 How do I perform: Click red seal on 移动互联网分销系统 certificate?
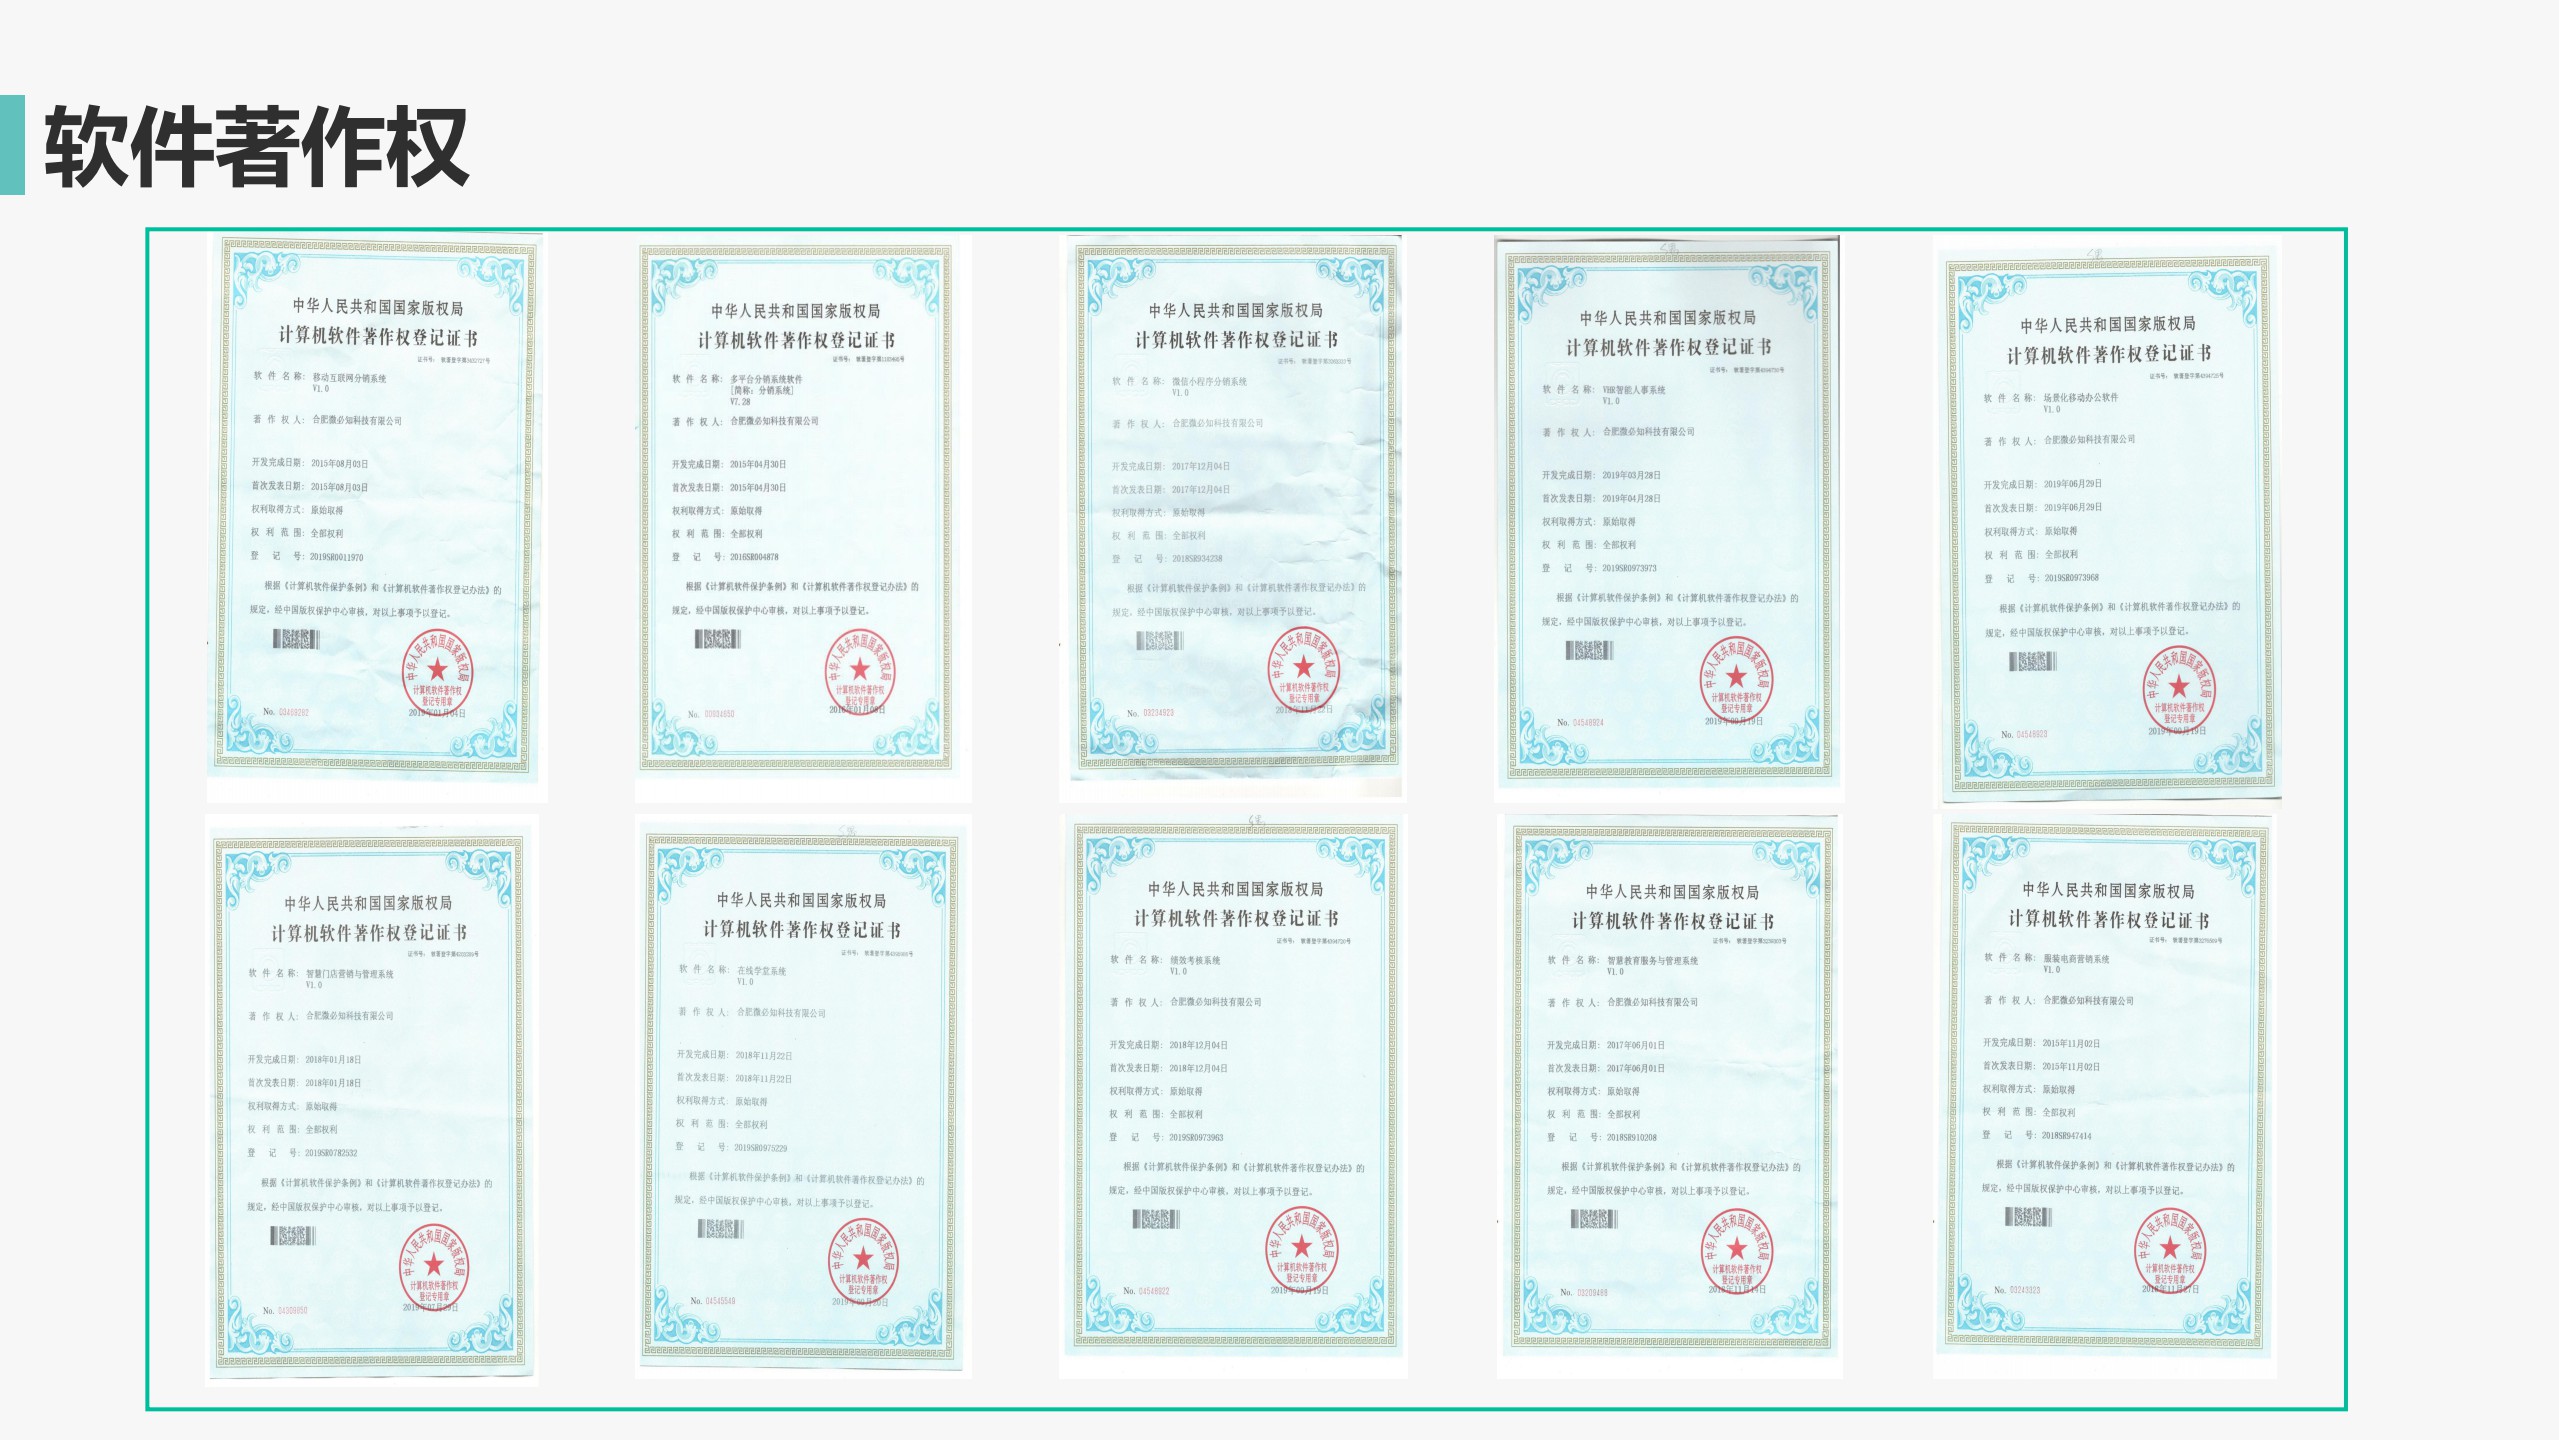tap(437, 671)
